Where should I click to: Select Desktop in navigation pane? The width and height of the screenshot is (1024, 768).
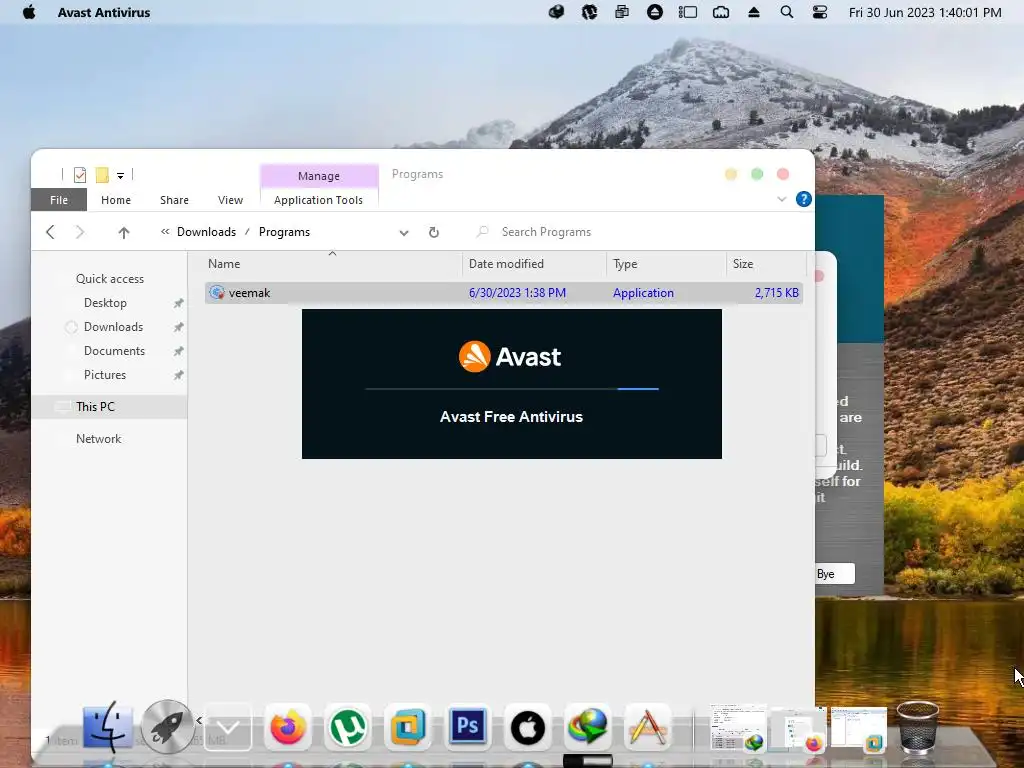point(105,303)
